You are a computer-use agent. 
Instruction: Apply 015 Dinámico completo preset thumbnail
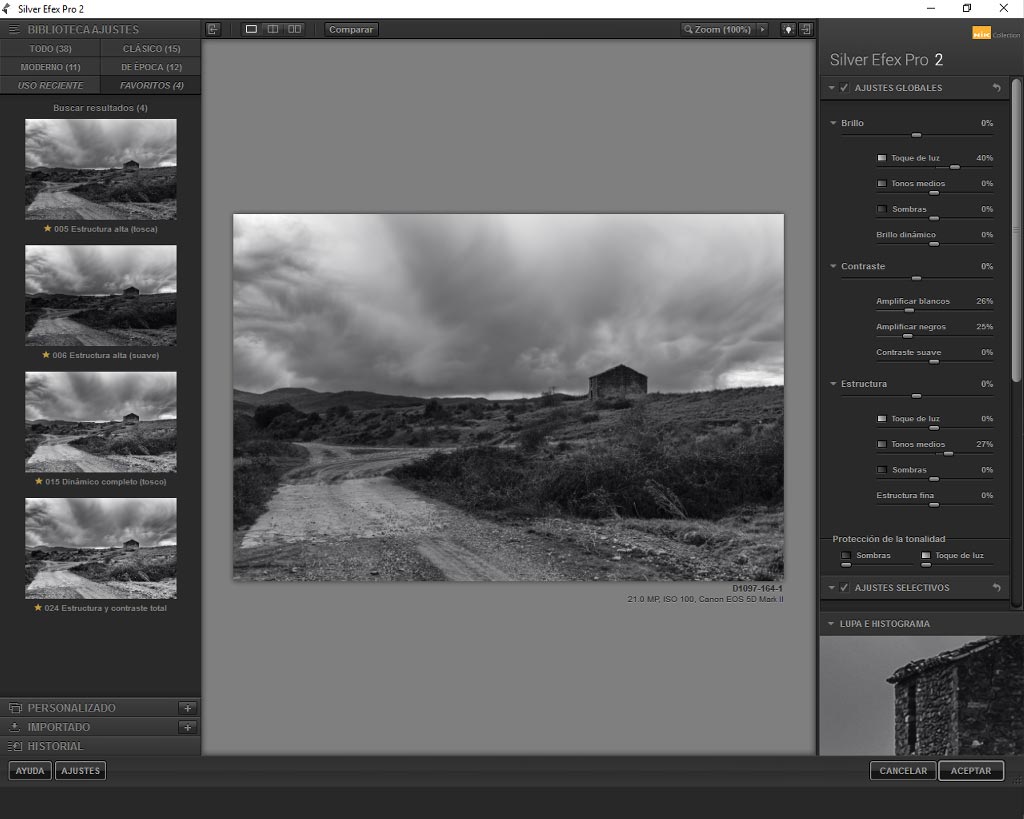click(101, 422)
